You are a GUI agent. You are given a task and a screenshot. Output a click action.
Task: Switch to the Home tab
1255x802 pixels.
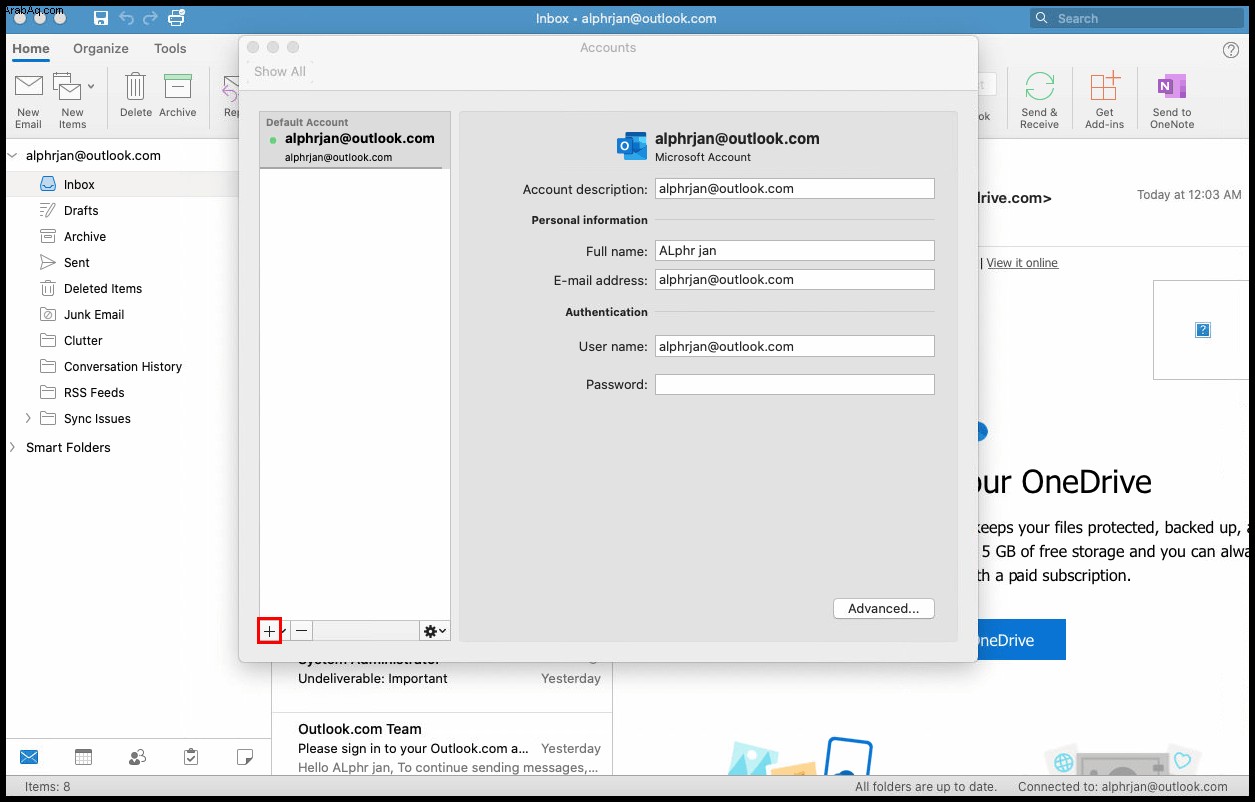[31, 48]
